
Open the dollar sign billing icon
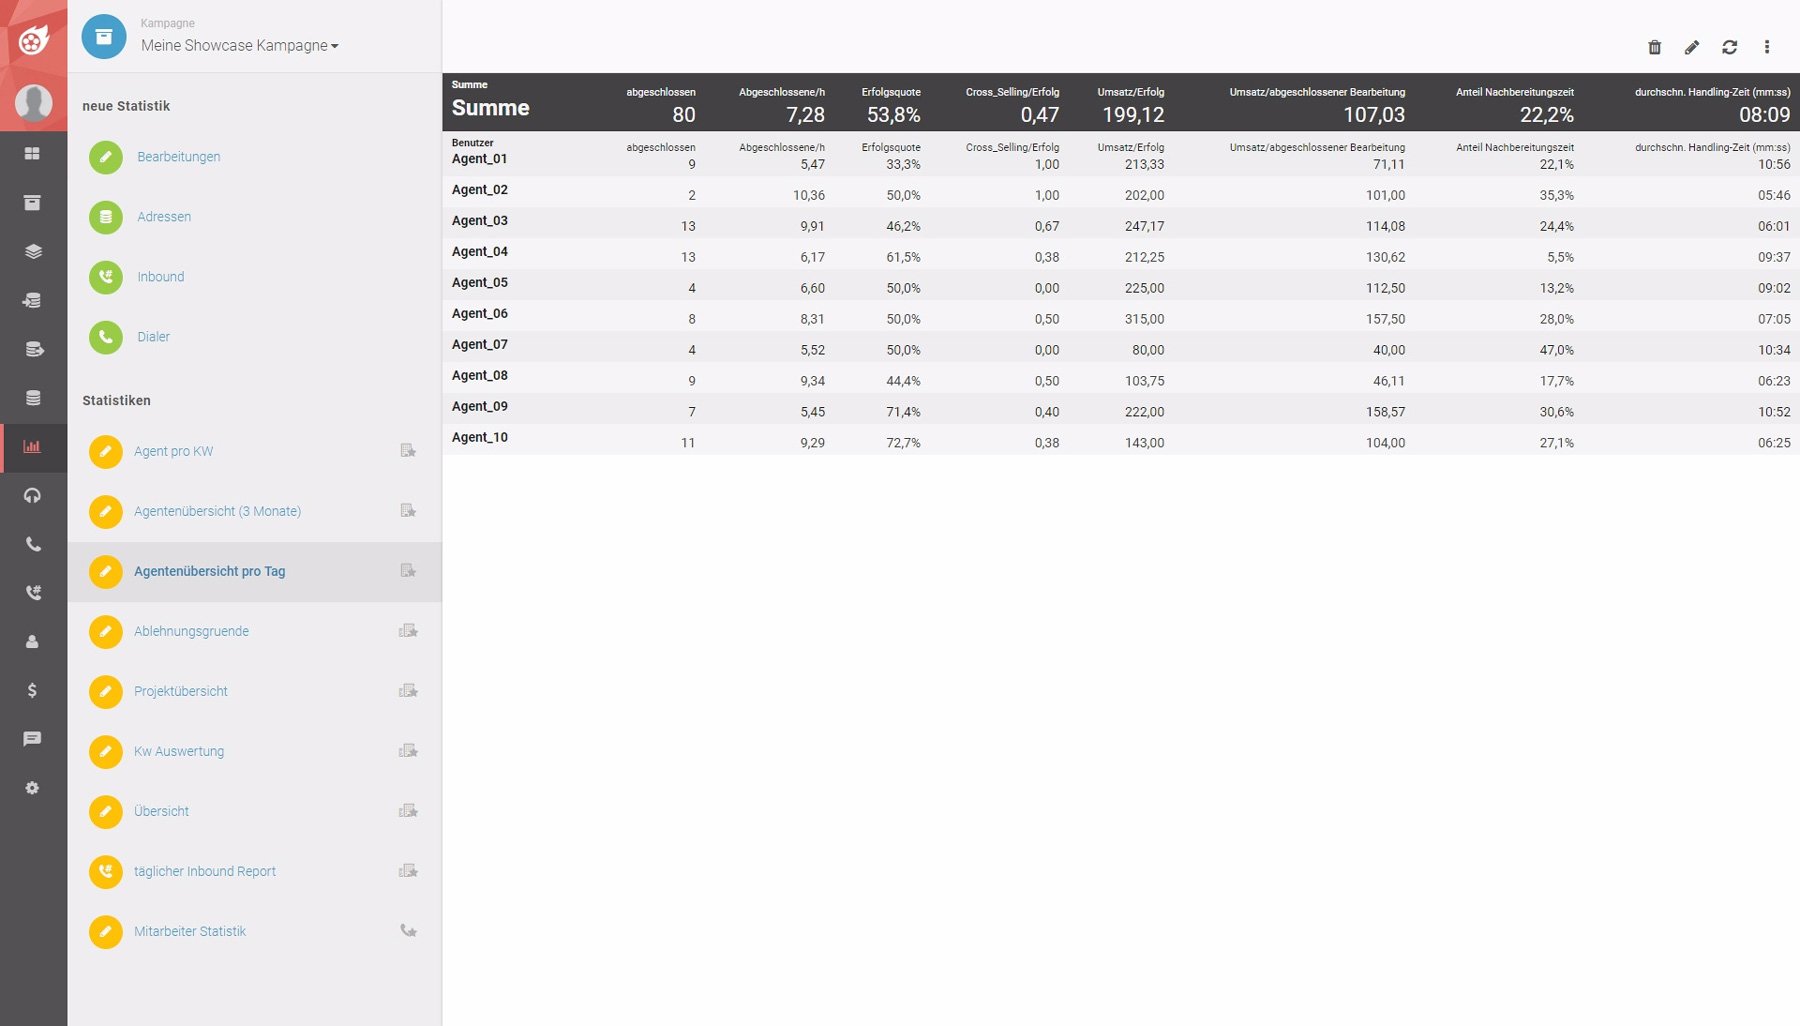click(x=32, y=691)
